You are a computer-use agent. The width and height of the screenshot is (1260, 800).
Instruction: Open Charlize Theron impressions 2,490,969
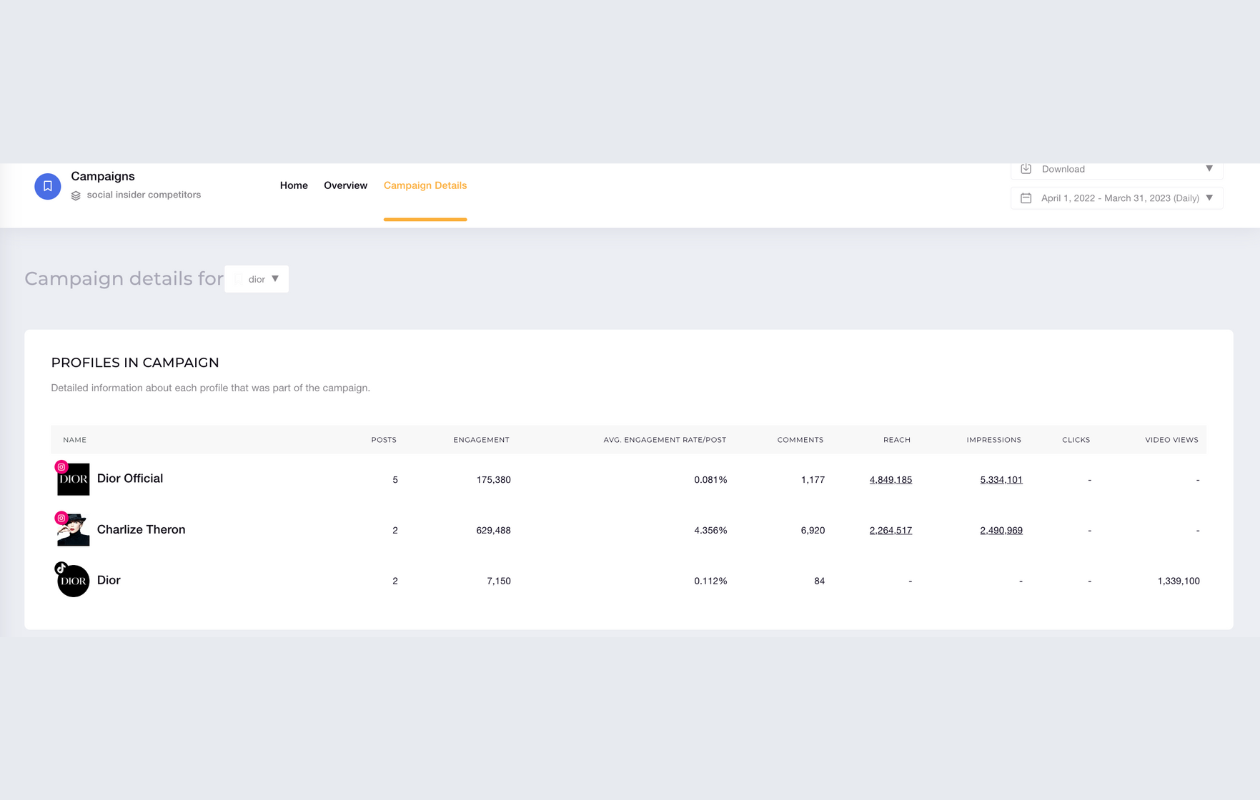[x=1001, y=530]
